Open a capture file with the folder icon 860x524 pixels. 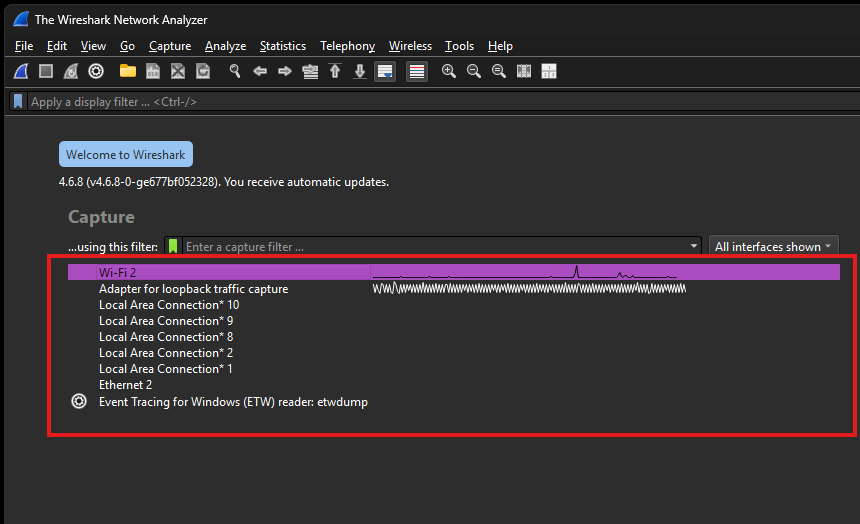pyautogui.click(x=128, y=71)
